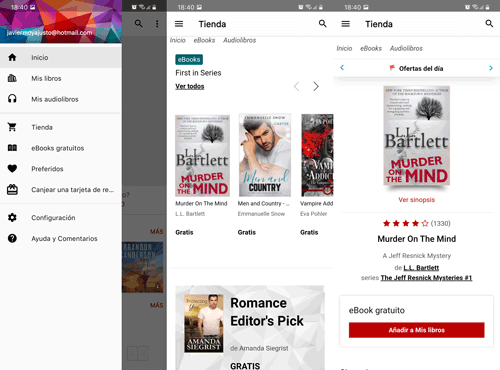Tap Romance Editor's Pick title
Image resolution: width=500 pixels, height=370 pixels.
tap(267, 312)
